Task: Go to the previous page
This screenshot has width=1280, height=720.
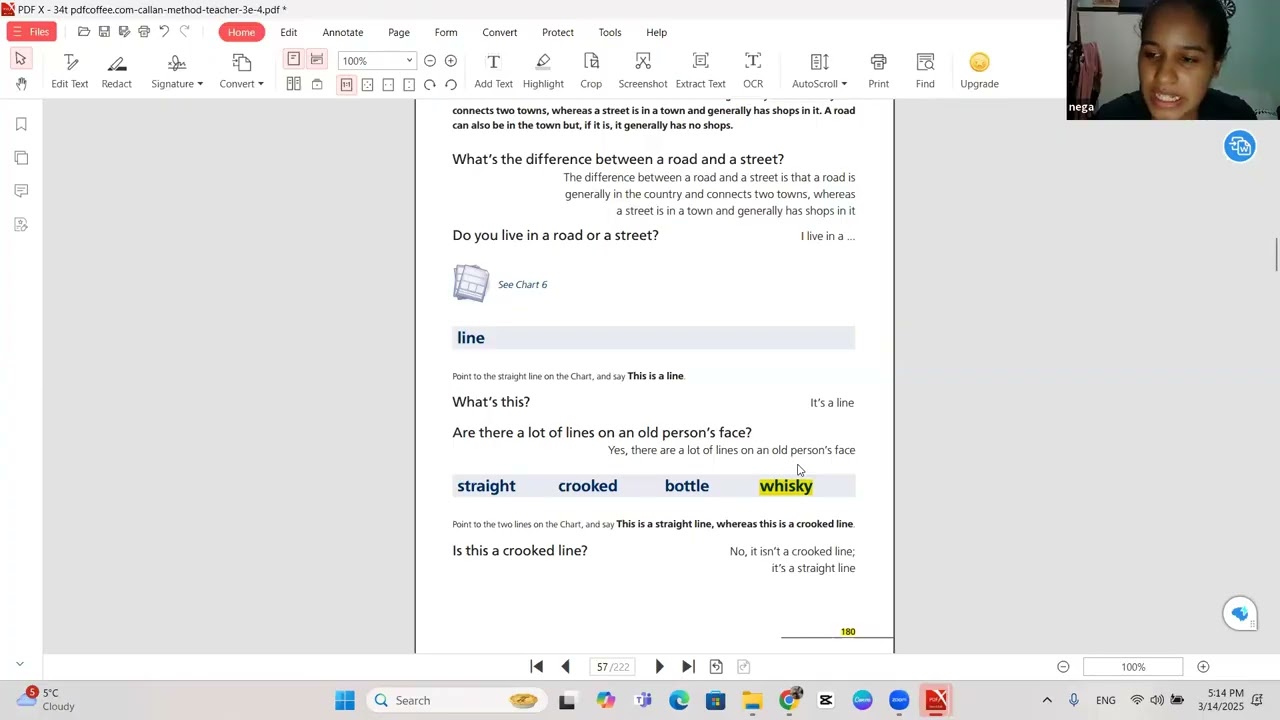Action: coord(565,667)
